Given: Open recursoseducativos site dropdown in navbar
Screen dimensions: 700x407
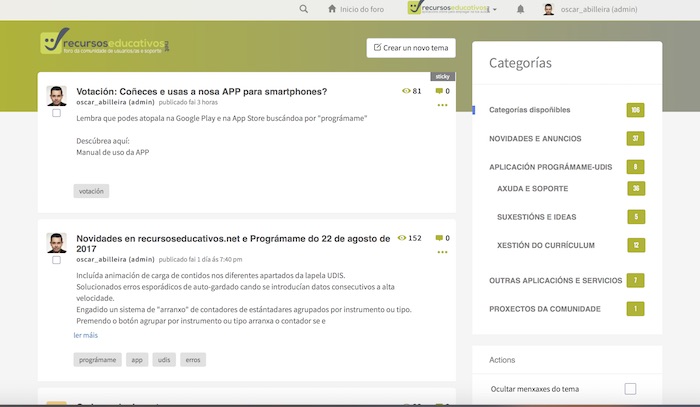Looking at the screenshot, I should click(453, 9).
